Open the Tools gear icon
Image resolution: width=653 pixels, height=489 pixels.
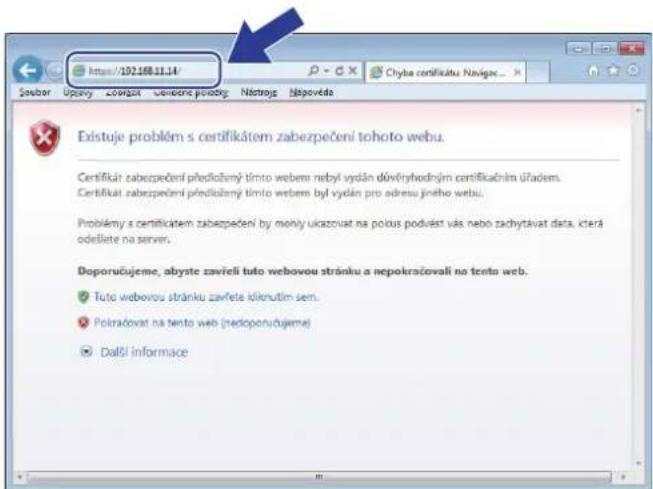(633, 71)
